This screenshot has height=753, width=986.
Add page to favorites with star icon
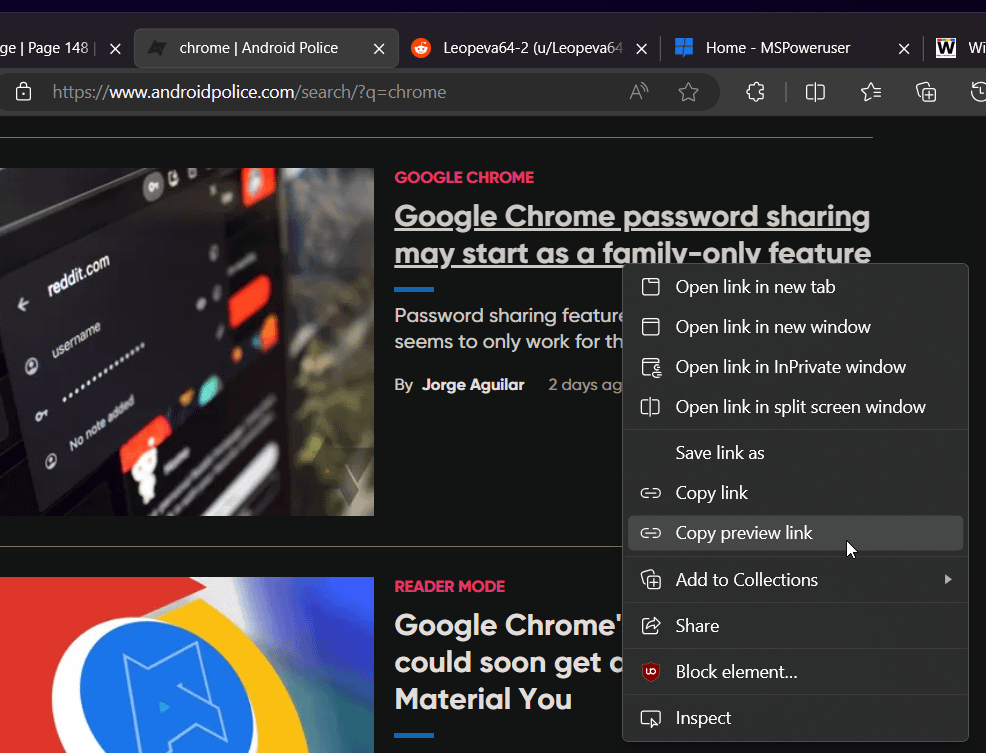coord(689,92)
